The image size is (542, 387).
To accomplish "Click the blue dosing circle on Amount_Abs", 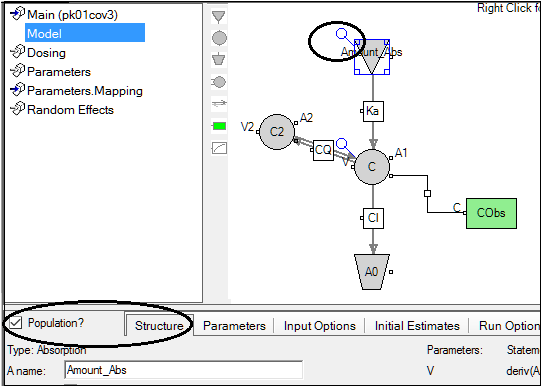I will click(x=342, y=34).
